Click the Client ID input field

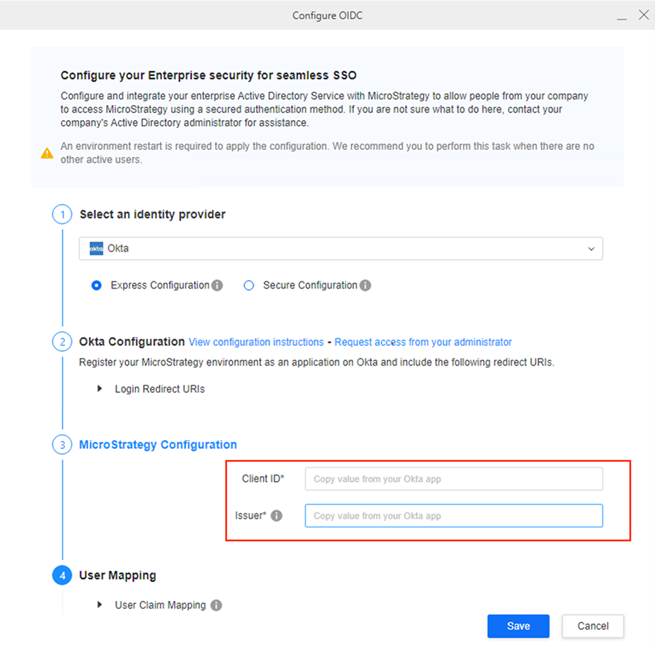point(453,479)
